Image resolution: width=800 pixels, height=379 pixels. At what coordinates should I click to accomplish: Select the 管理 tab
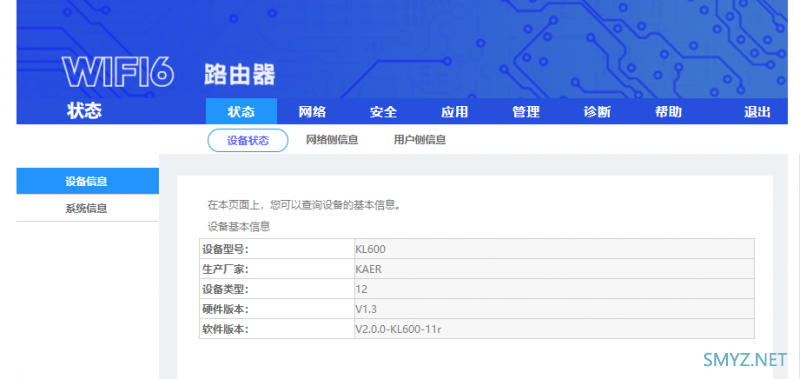[x=526, y=112]
